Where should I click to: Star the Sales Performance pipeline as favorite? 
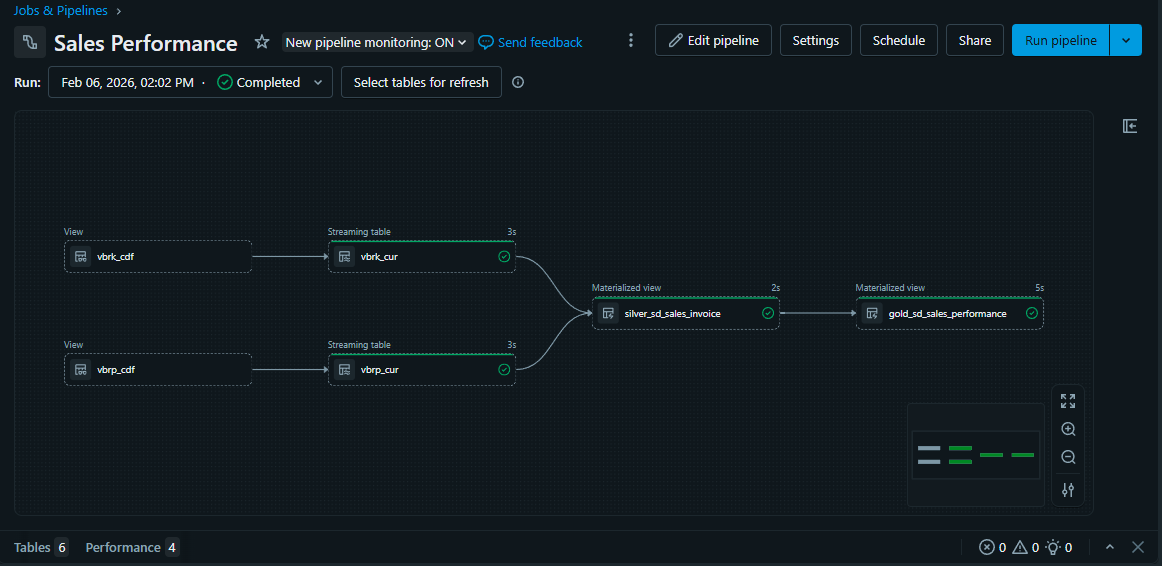tap(262, 42)
